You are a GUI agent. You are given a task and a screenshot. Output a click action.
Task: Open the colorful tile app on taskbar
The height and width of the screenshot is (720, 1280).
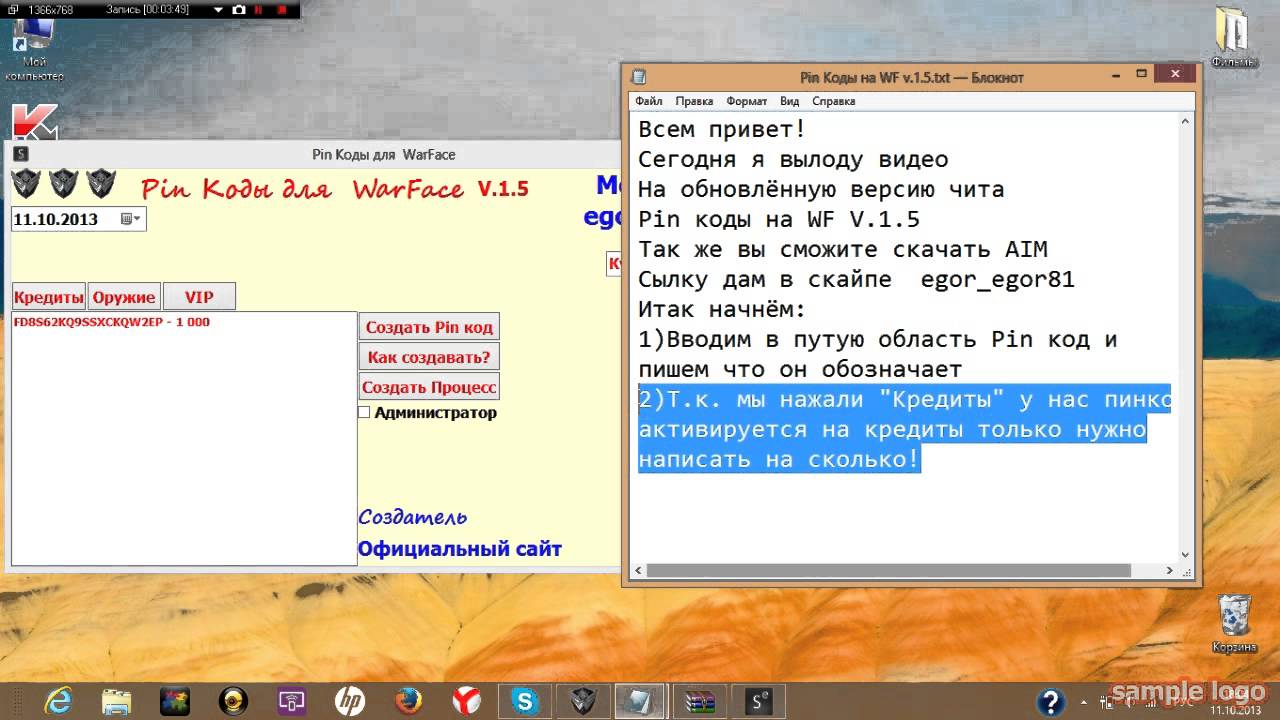tap(176, 701)
